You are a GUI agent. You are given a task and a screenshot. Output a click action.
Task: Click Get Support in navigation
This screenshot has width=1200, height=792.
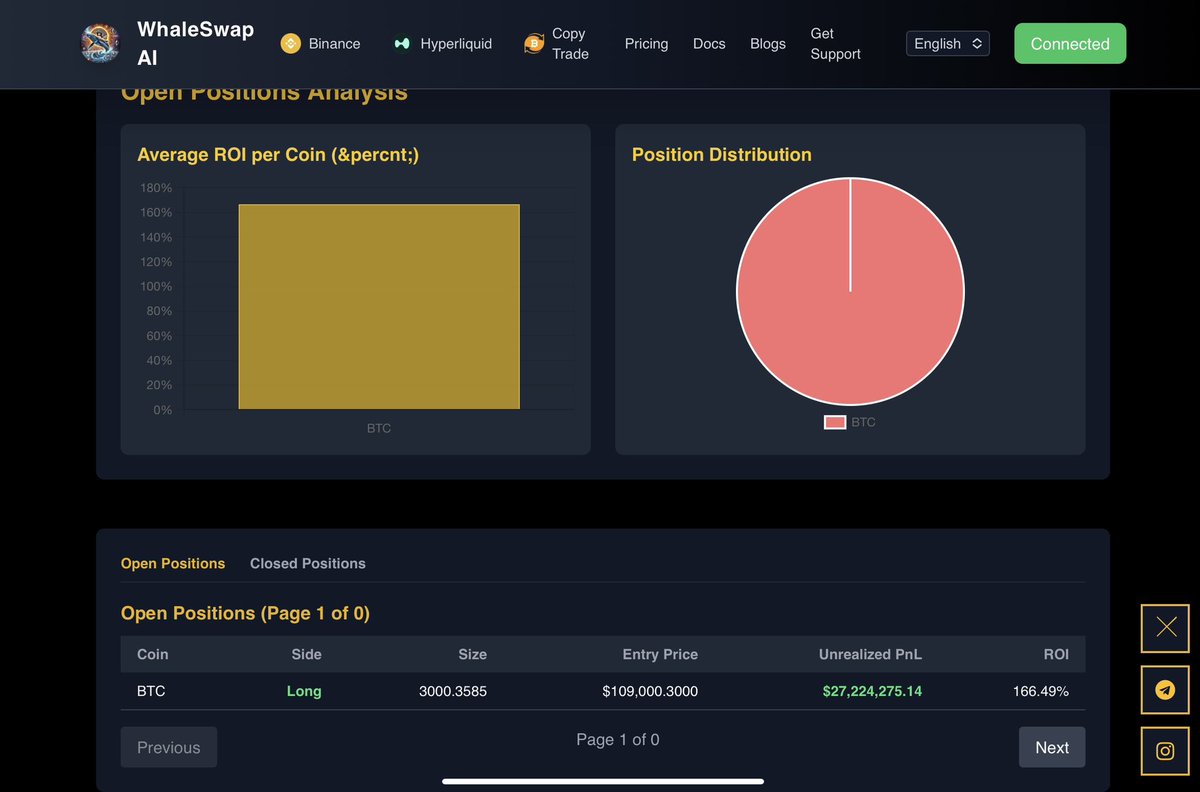pos(835,43)
